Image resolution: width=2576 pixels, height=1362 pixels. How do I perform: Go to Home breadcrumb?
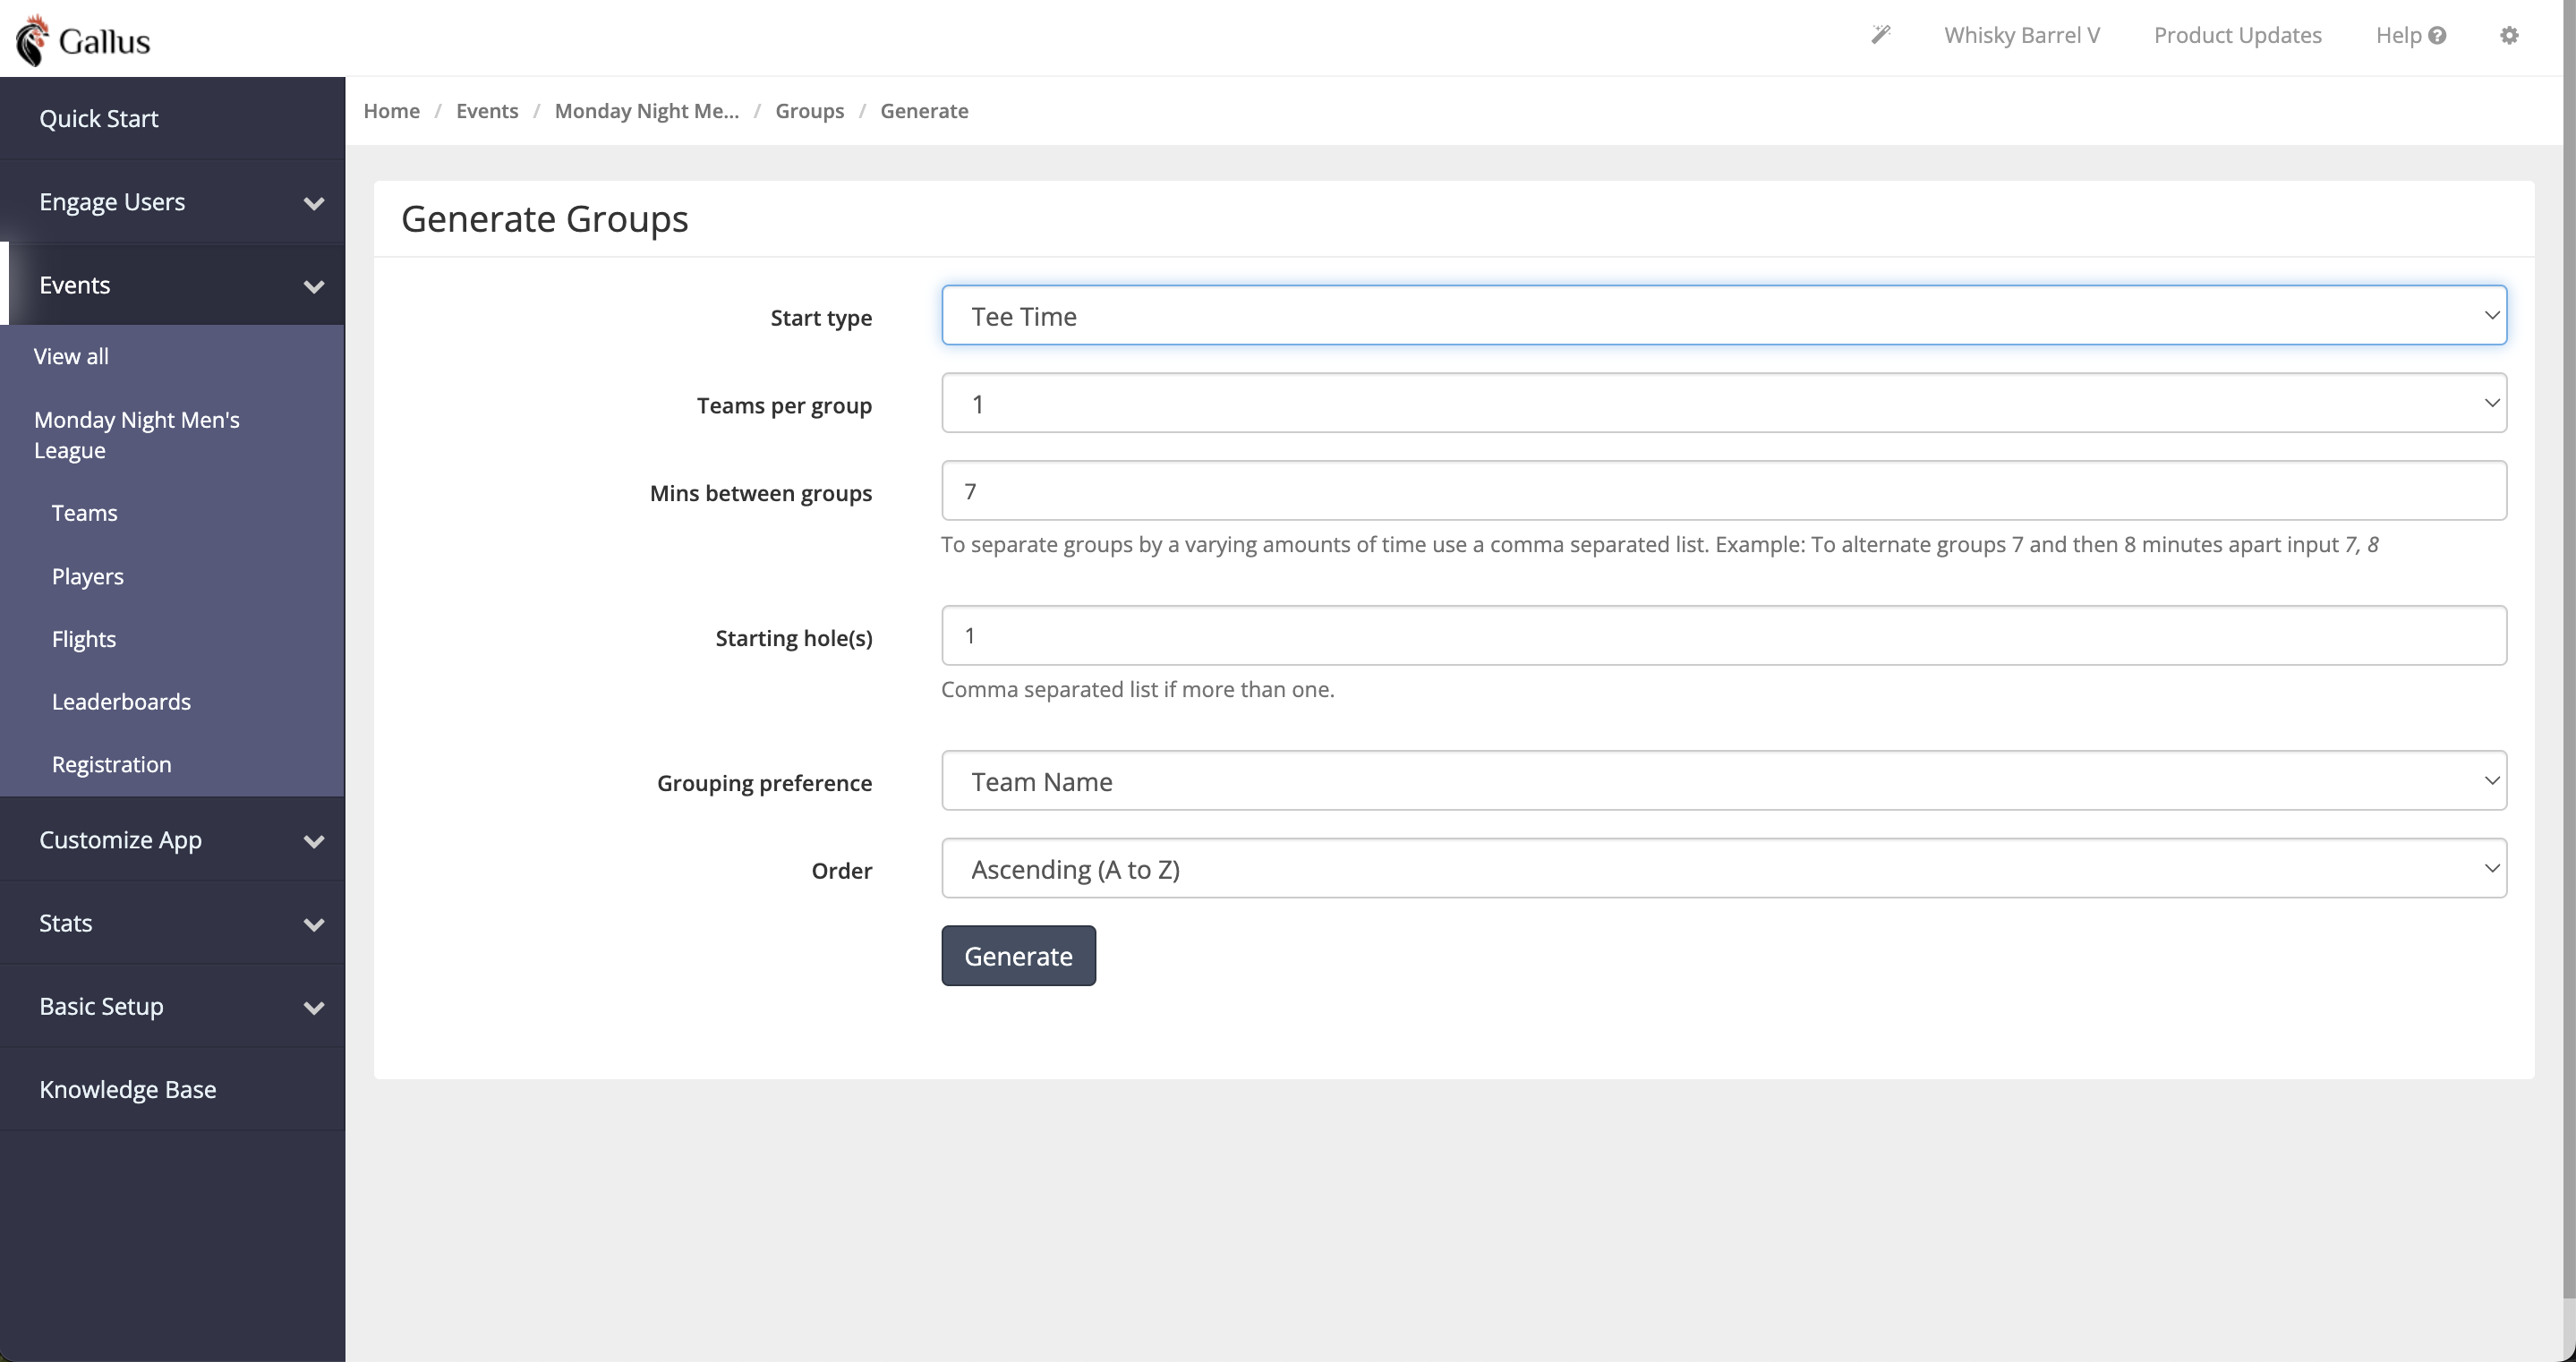(391, 111)
